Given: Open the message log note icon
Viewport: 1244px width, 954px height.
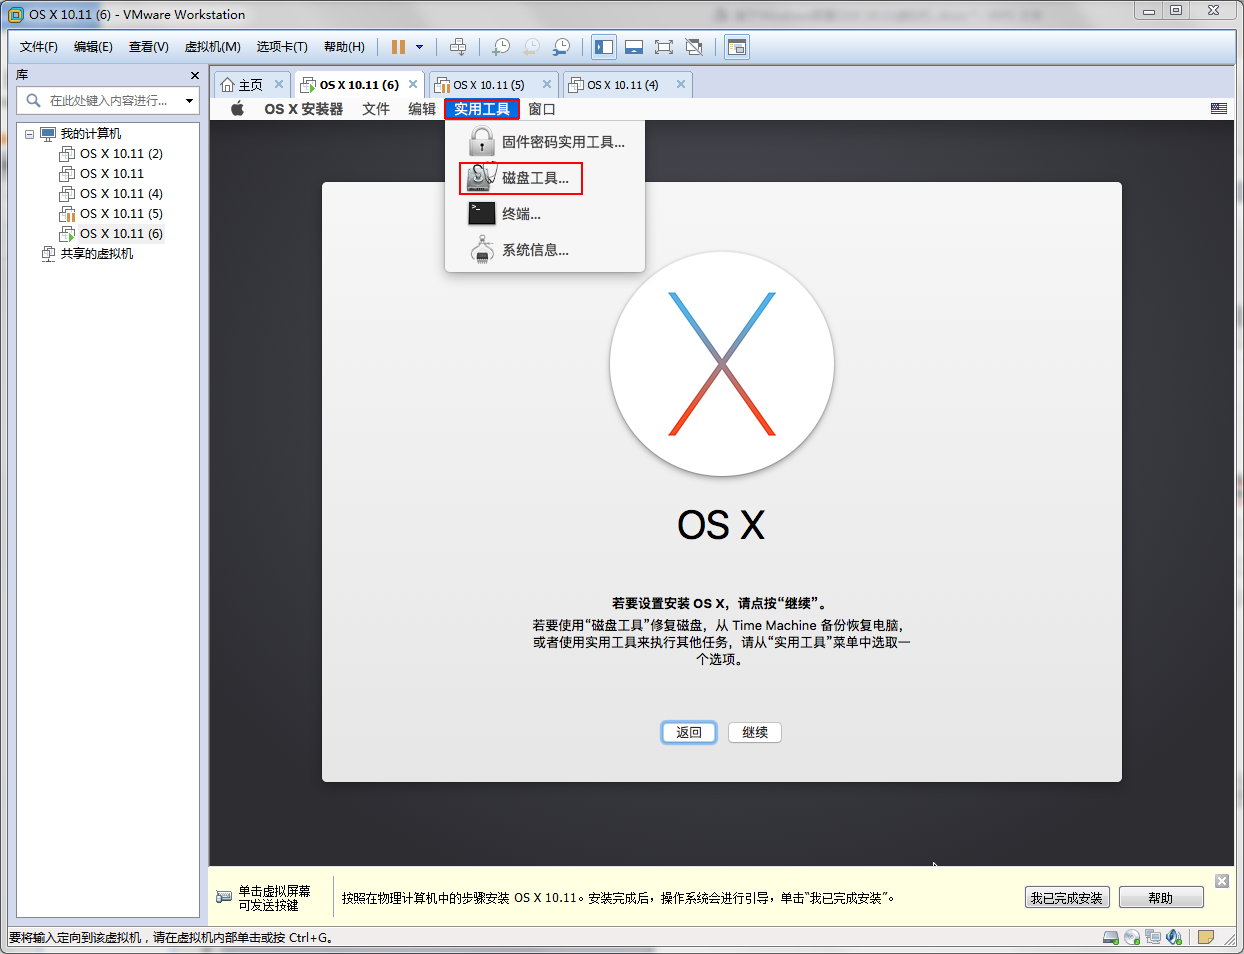Looking at the screenshot, I should [x=1206, y=938].
